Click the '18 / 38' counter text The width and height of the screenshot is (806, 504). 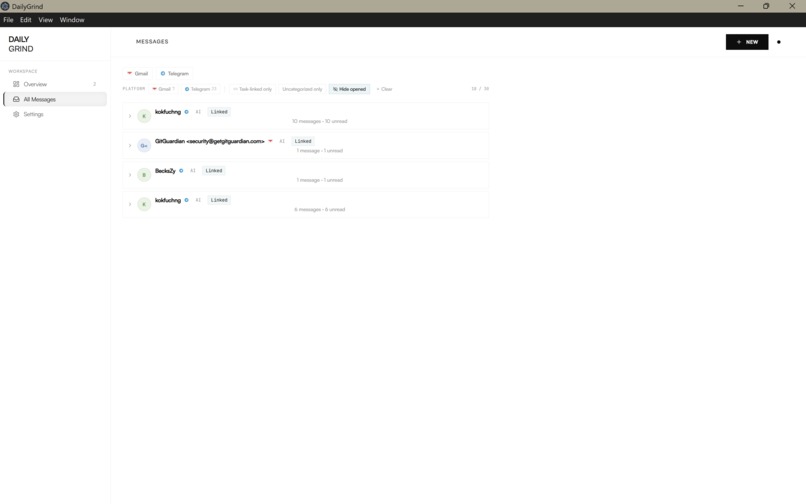click(480, 89)
